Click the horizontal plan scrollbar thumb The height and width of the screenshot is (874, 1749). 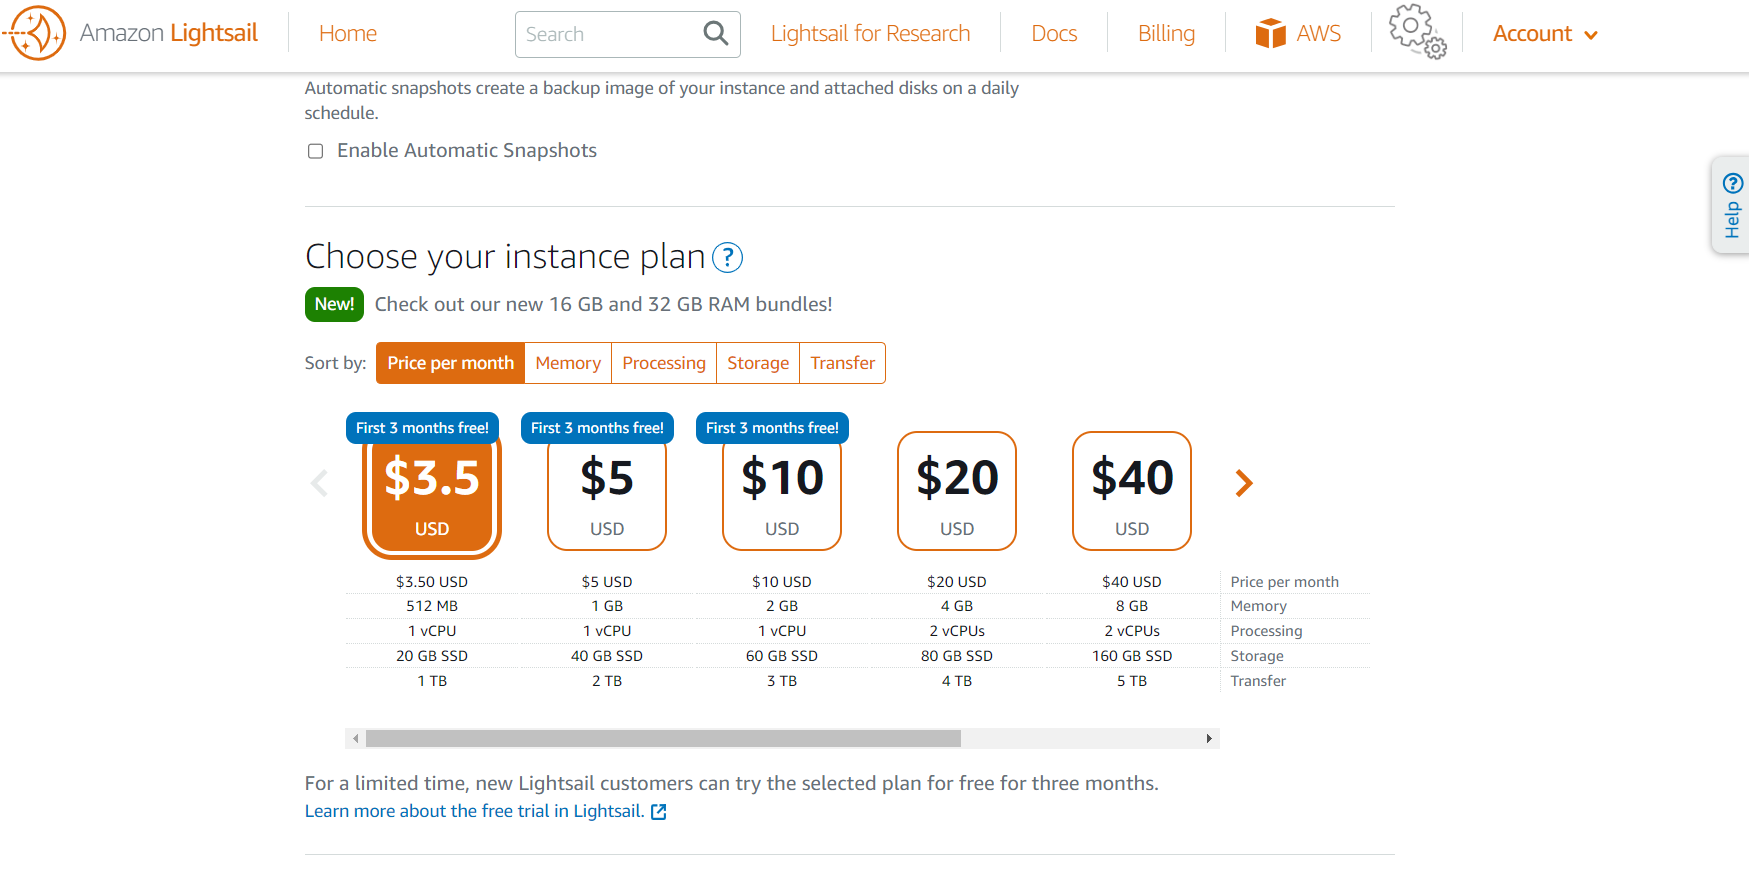pos(663,739)
